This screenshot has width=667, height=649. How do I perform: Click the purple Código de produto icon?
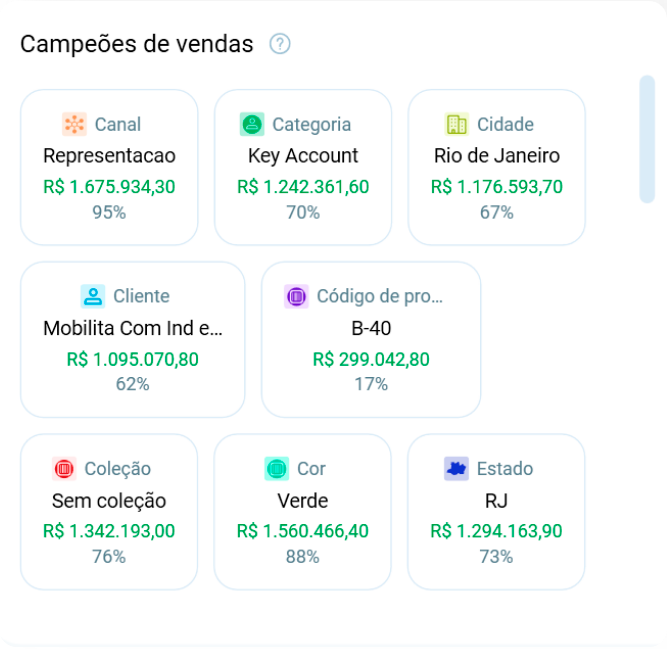point(296,296)
